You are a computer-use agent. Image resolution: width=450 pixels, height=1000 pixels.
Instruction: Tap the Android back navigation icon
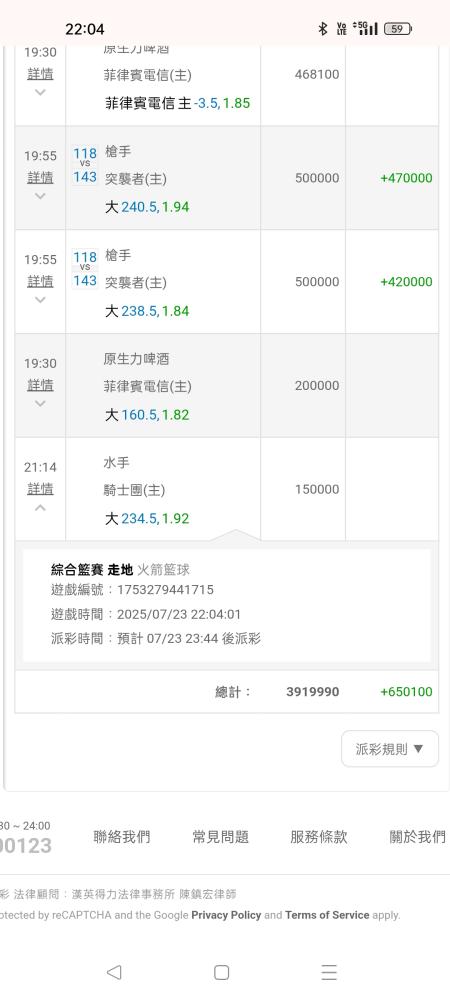[114, 972]
